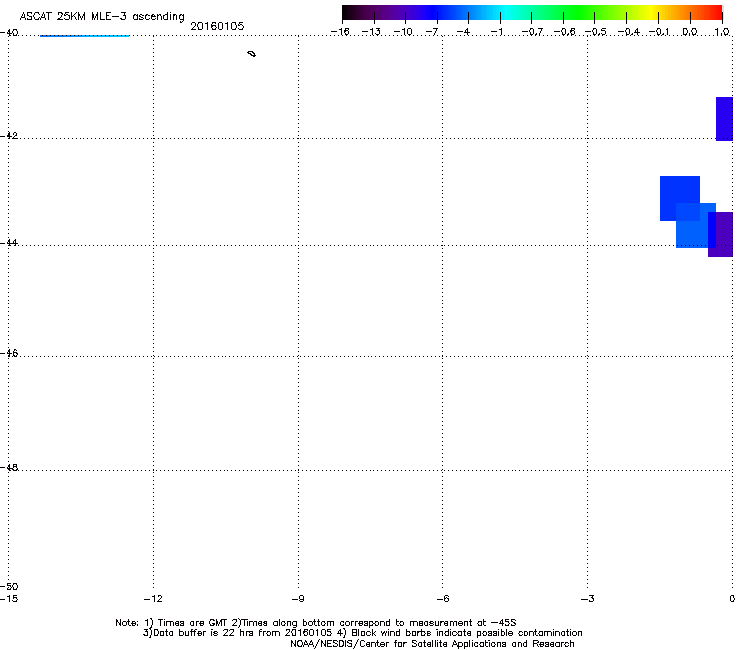
Task: Click the -7 label on the color scale
Action: (x=432, y=32)
